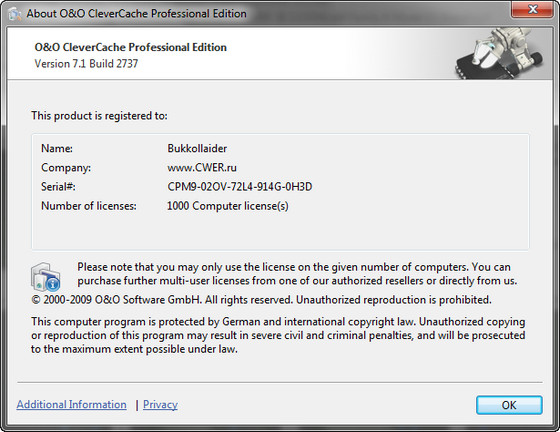Close the About dialog window
The image size is (560, 432).
click(532, 9)
